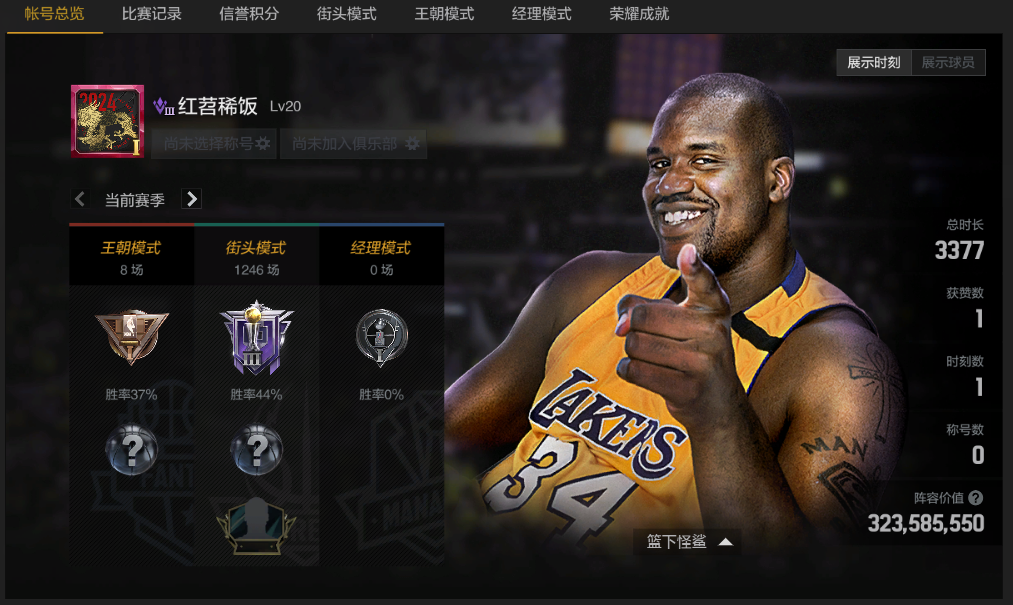Click the lineup value 323,585,550
1013x605 pixels.
pos(926,524)
